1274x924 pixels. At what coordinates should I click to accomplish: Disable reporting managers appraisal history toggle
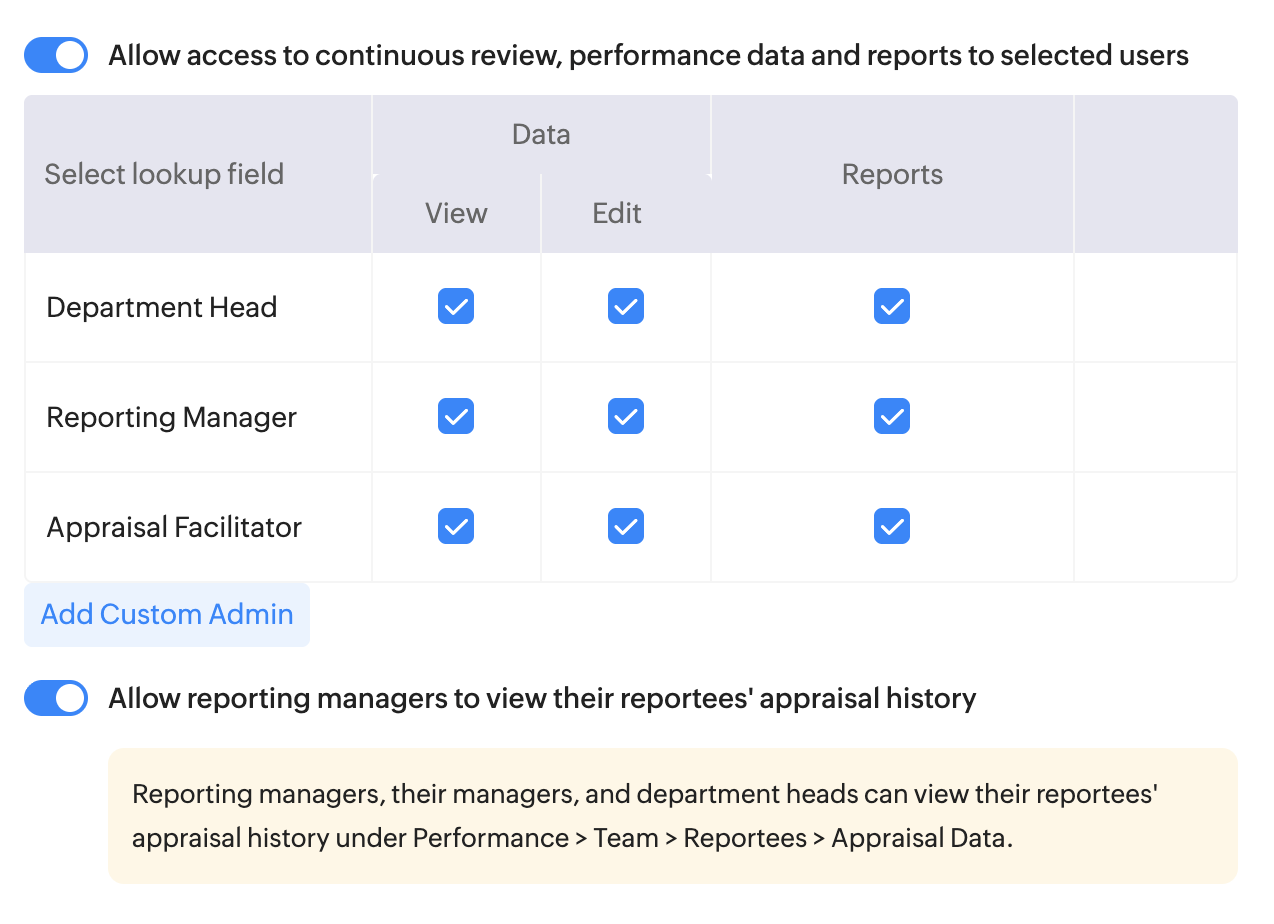(56, 698)
